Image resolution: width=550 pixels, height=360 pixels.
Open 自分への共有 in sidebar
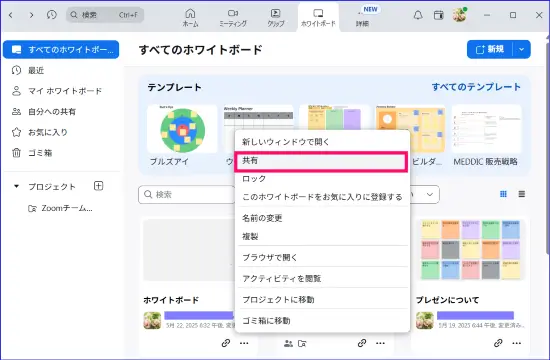(x=44, y=112)
